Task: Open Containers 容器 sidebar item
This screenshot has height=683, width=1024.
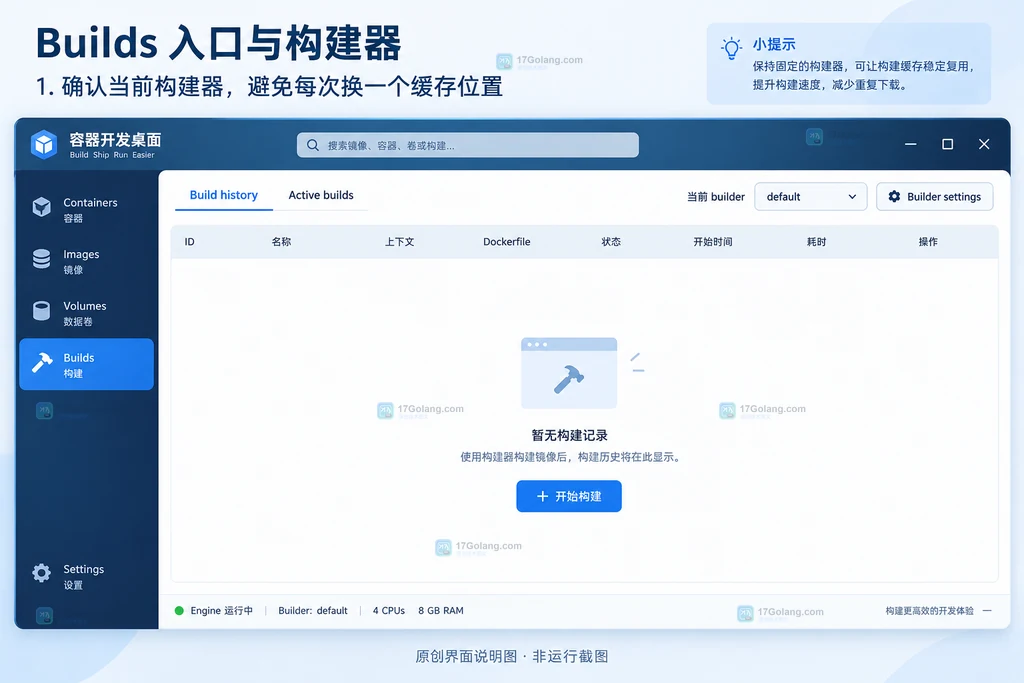Action: (x=86, y=209)
